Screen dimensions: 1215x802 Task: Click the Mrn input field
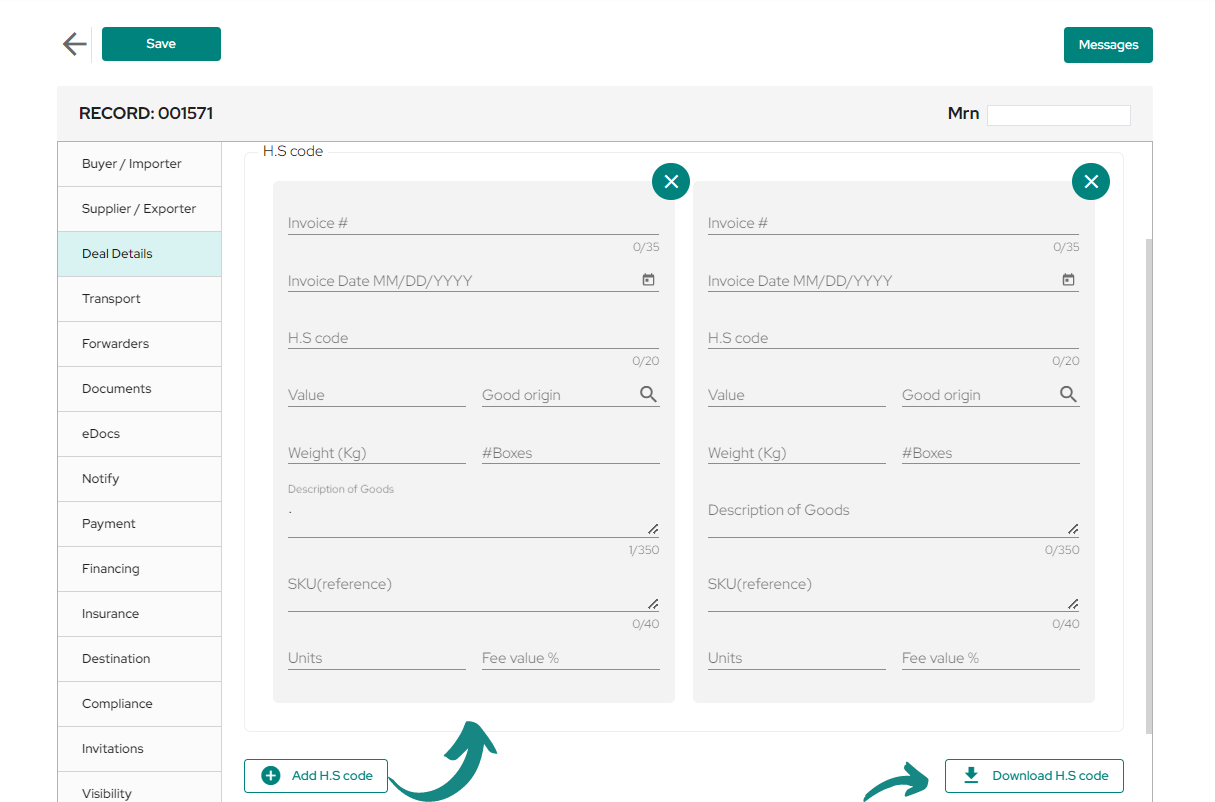click(x=1059, y=115)
